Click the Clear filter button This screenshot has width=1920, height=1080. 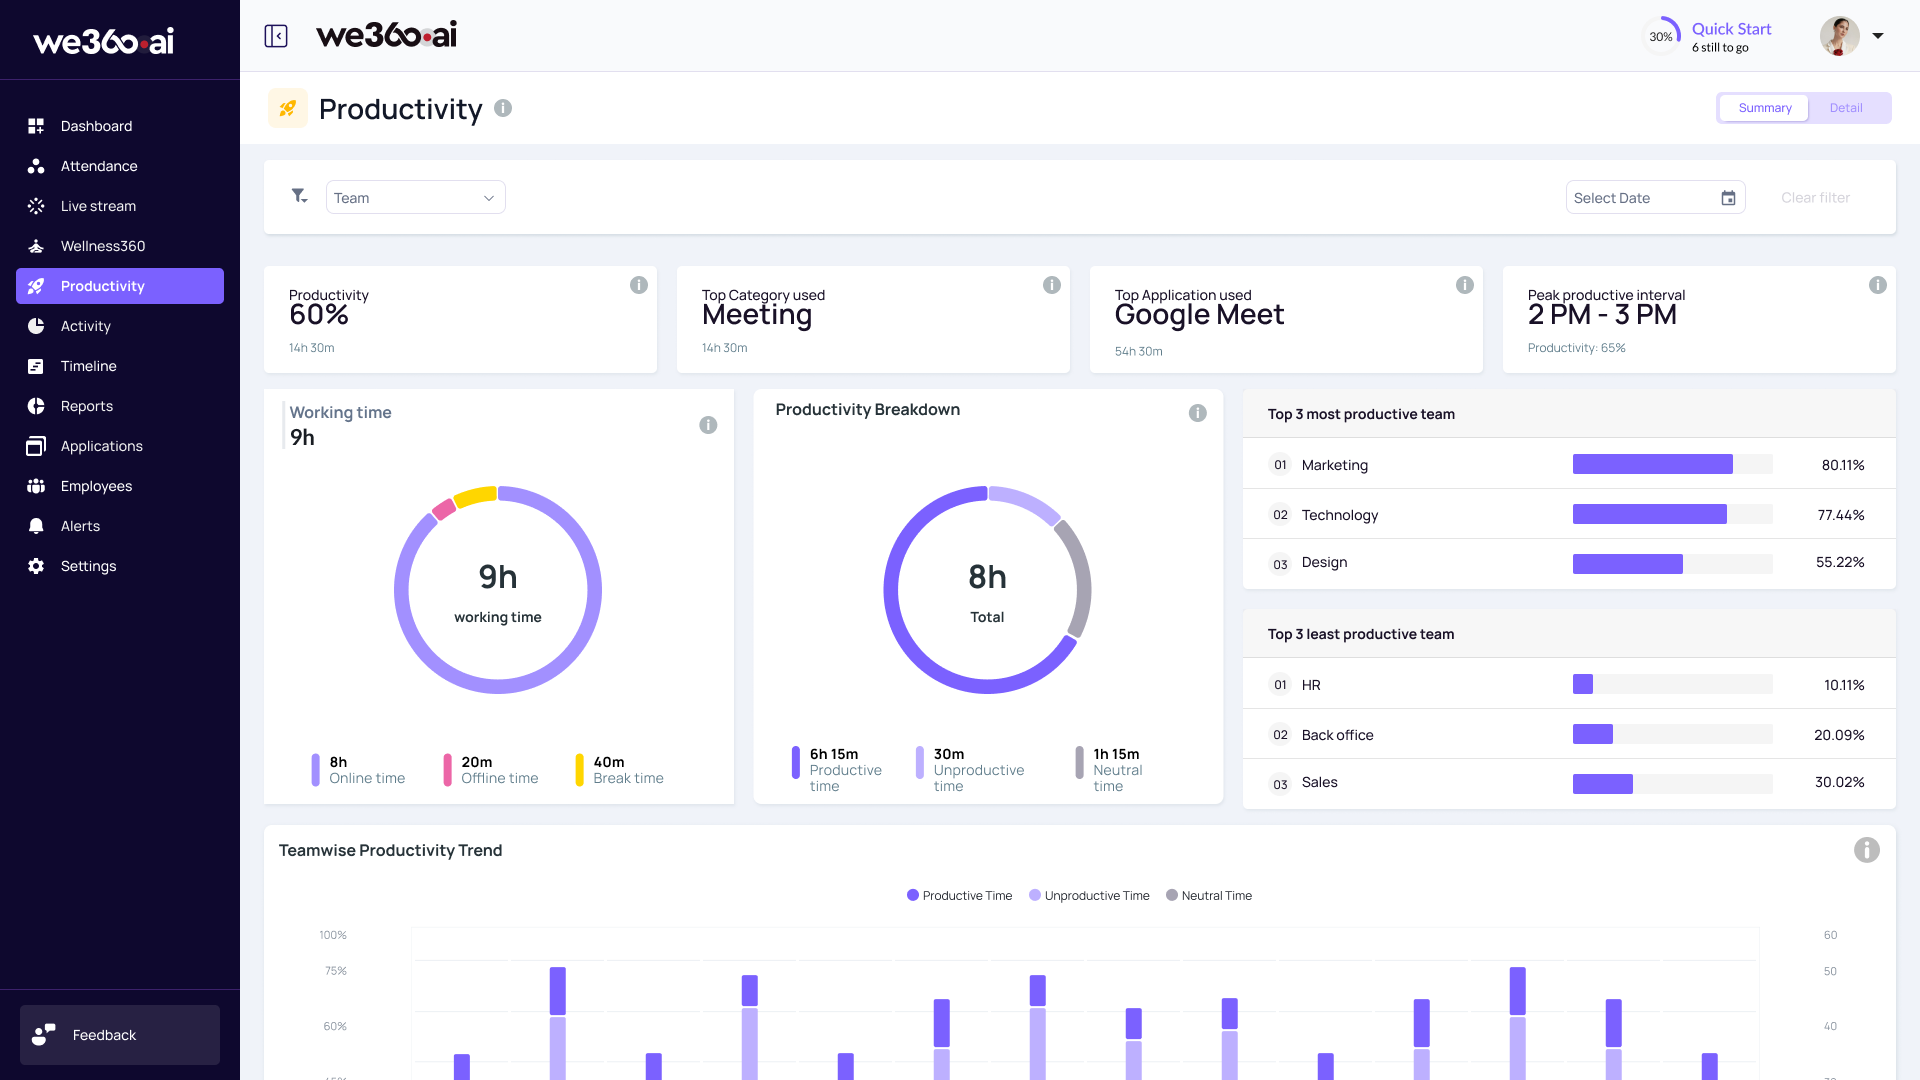click(x=1815, y=197)
